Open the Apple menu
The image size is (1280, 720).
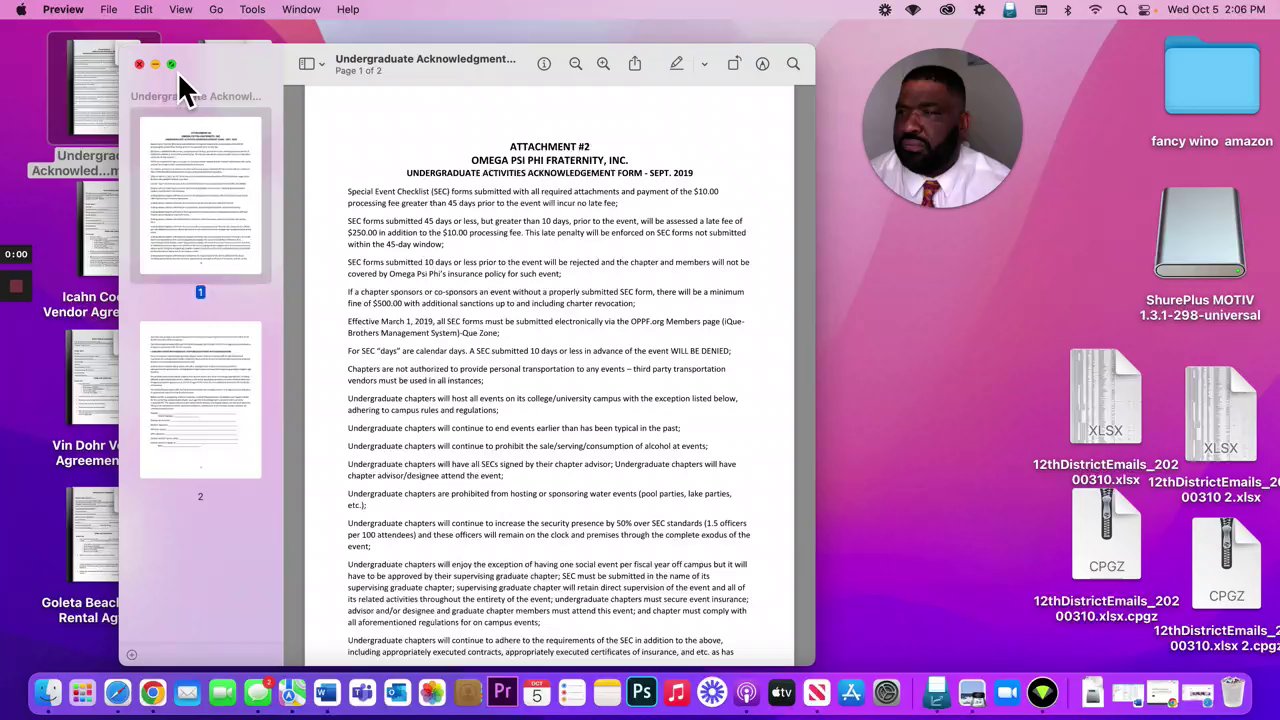(21, 10)
